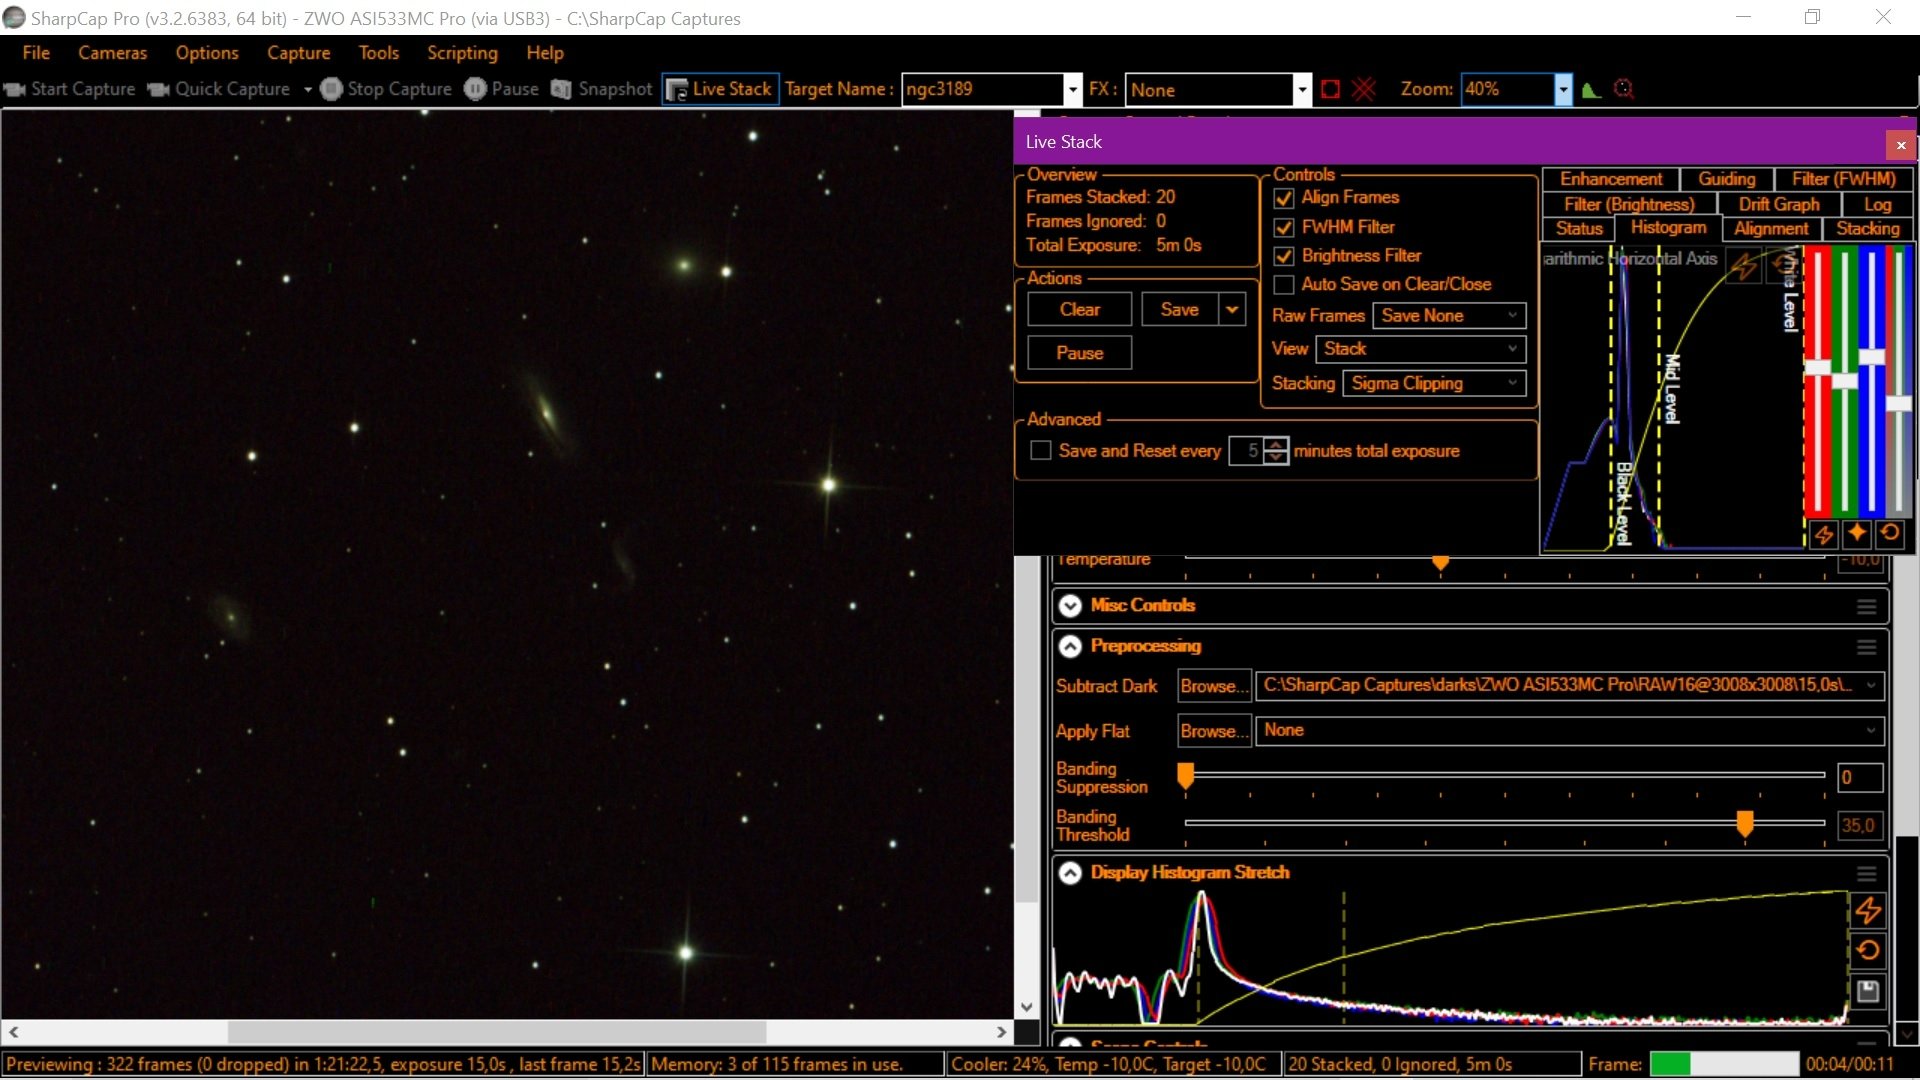This screenshot has width=1920, height=1080.
Task: Close the Live Stack panel
Action: 1901,145
